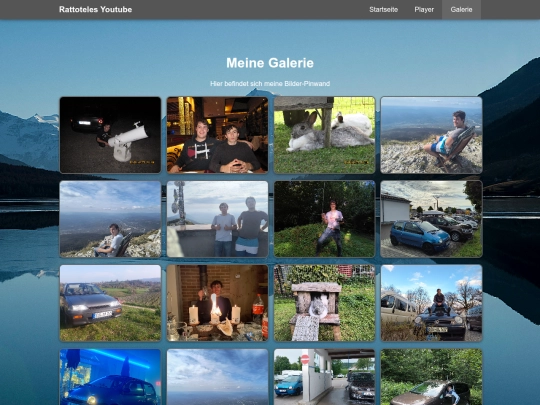Click the Meine Galerie heading
The width and height of the screenshot is (540, 405).
click(270, 63)
